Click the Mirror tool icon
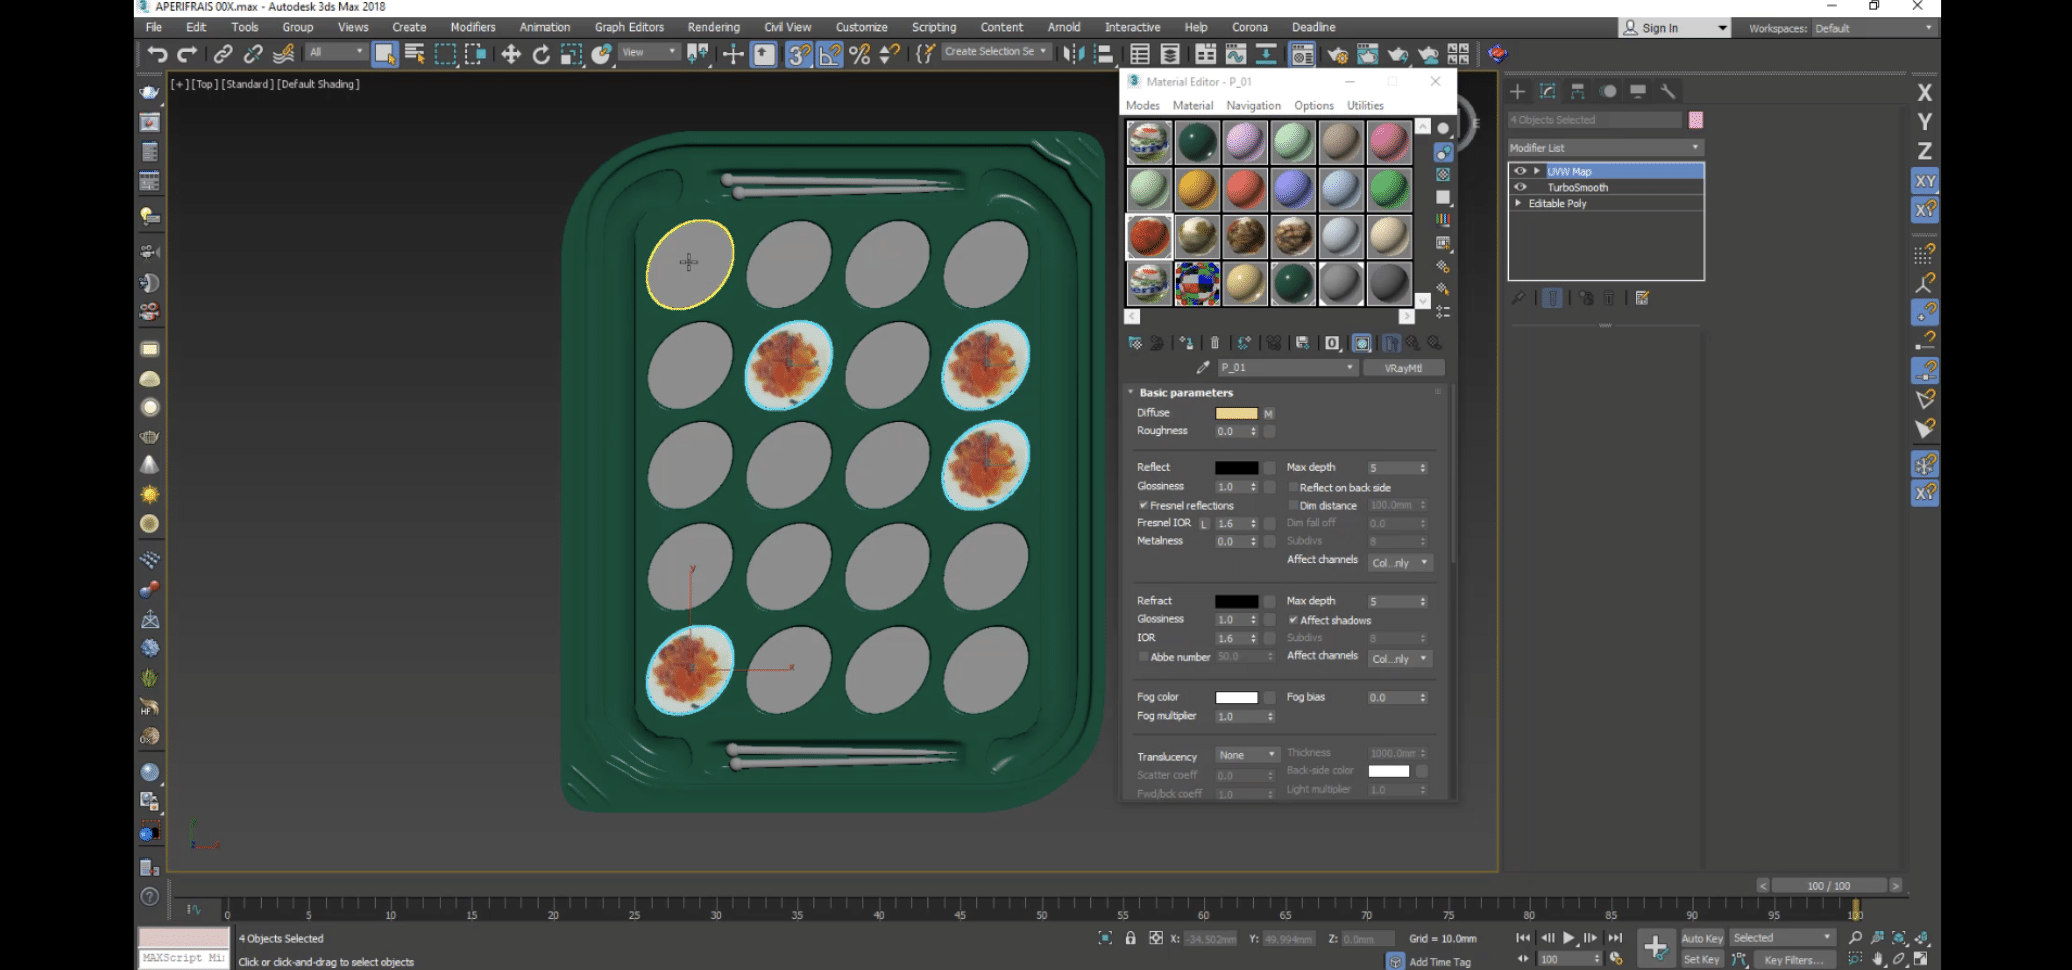The height and width of the screenshot is (970, 2072). click(1074, 54)
